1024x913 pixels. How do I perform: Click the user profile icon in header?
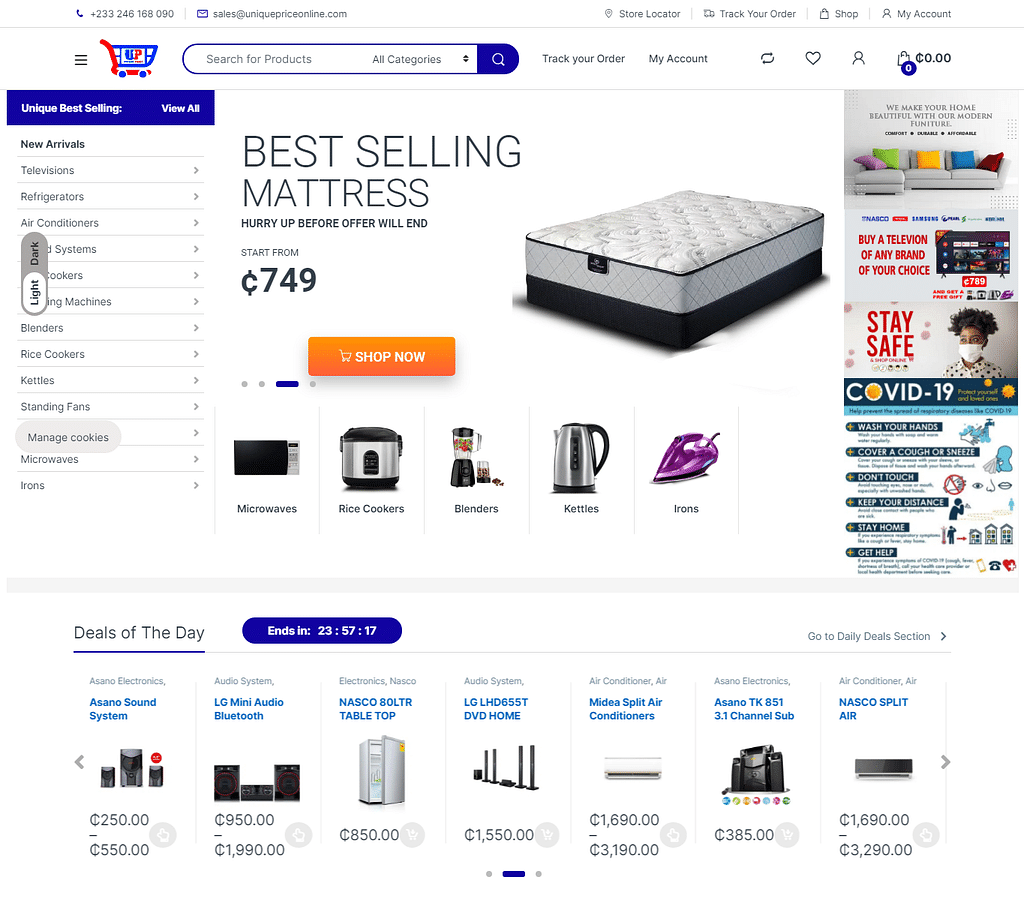click(x=858, y=58)
